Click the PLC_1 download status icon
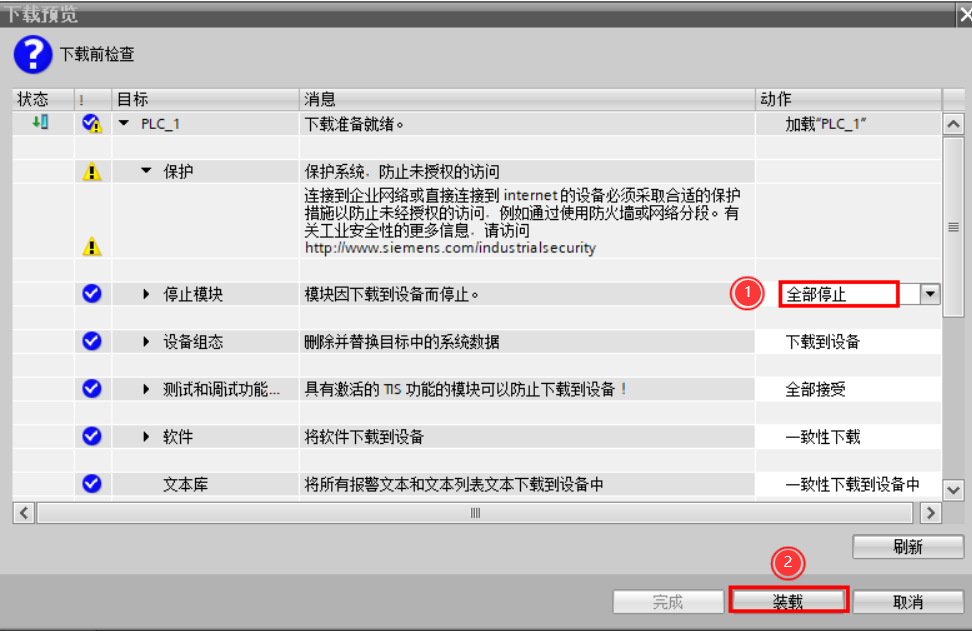 click(40, 122)
